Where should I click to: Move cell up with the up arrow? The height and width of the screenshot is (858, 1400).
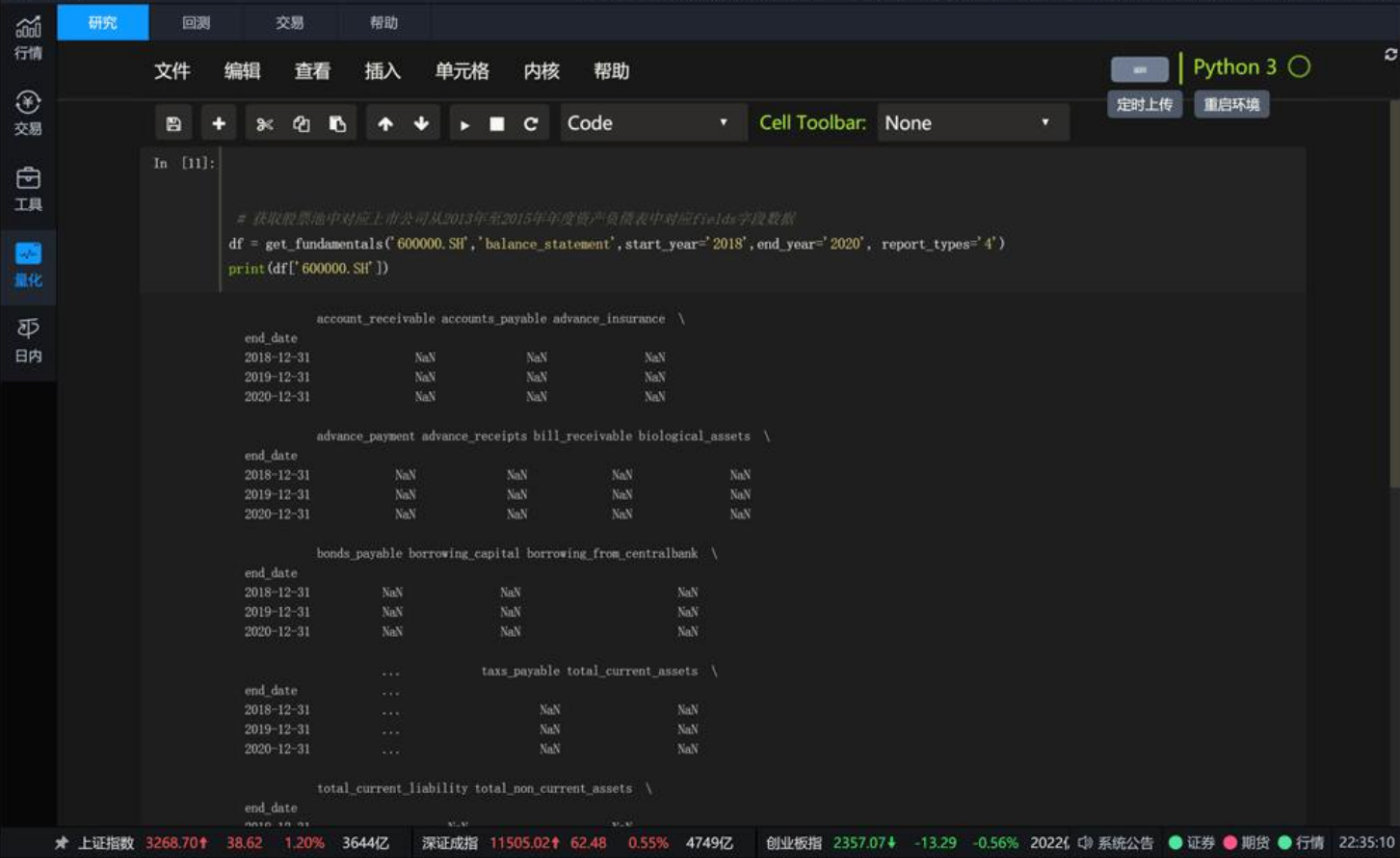[x=385, y=124]
